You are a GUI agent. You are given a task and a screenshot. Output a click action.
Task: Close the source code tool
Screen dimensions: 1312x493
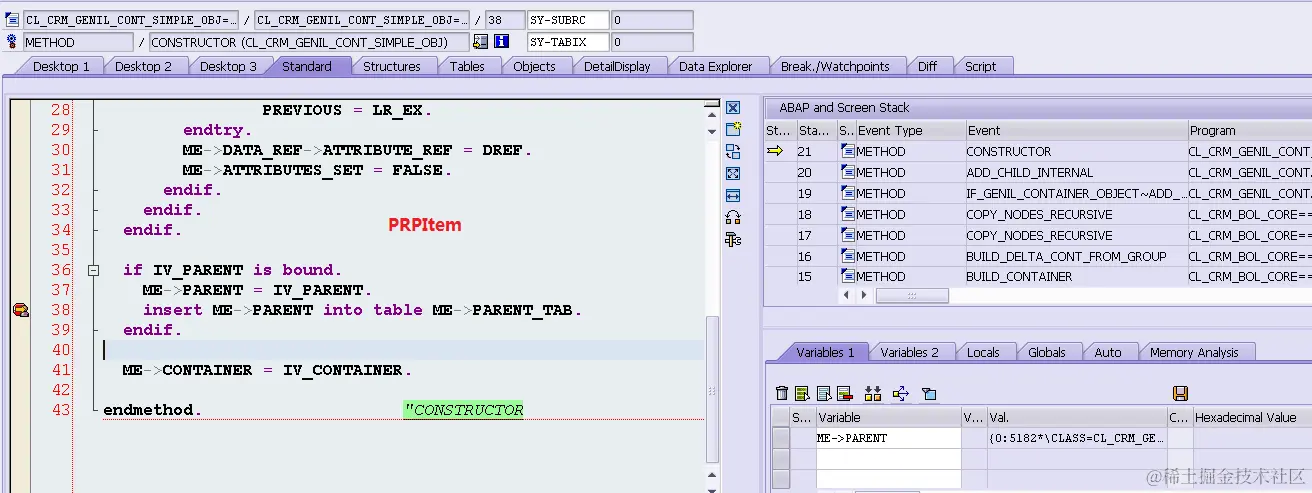[733, 108]
